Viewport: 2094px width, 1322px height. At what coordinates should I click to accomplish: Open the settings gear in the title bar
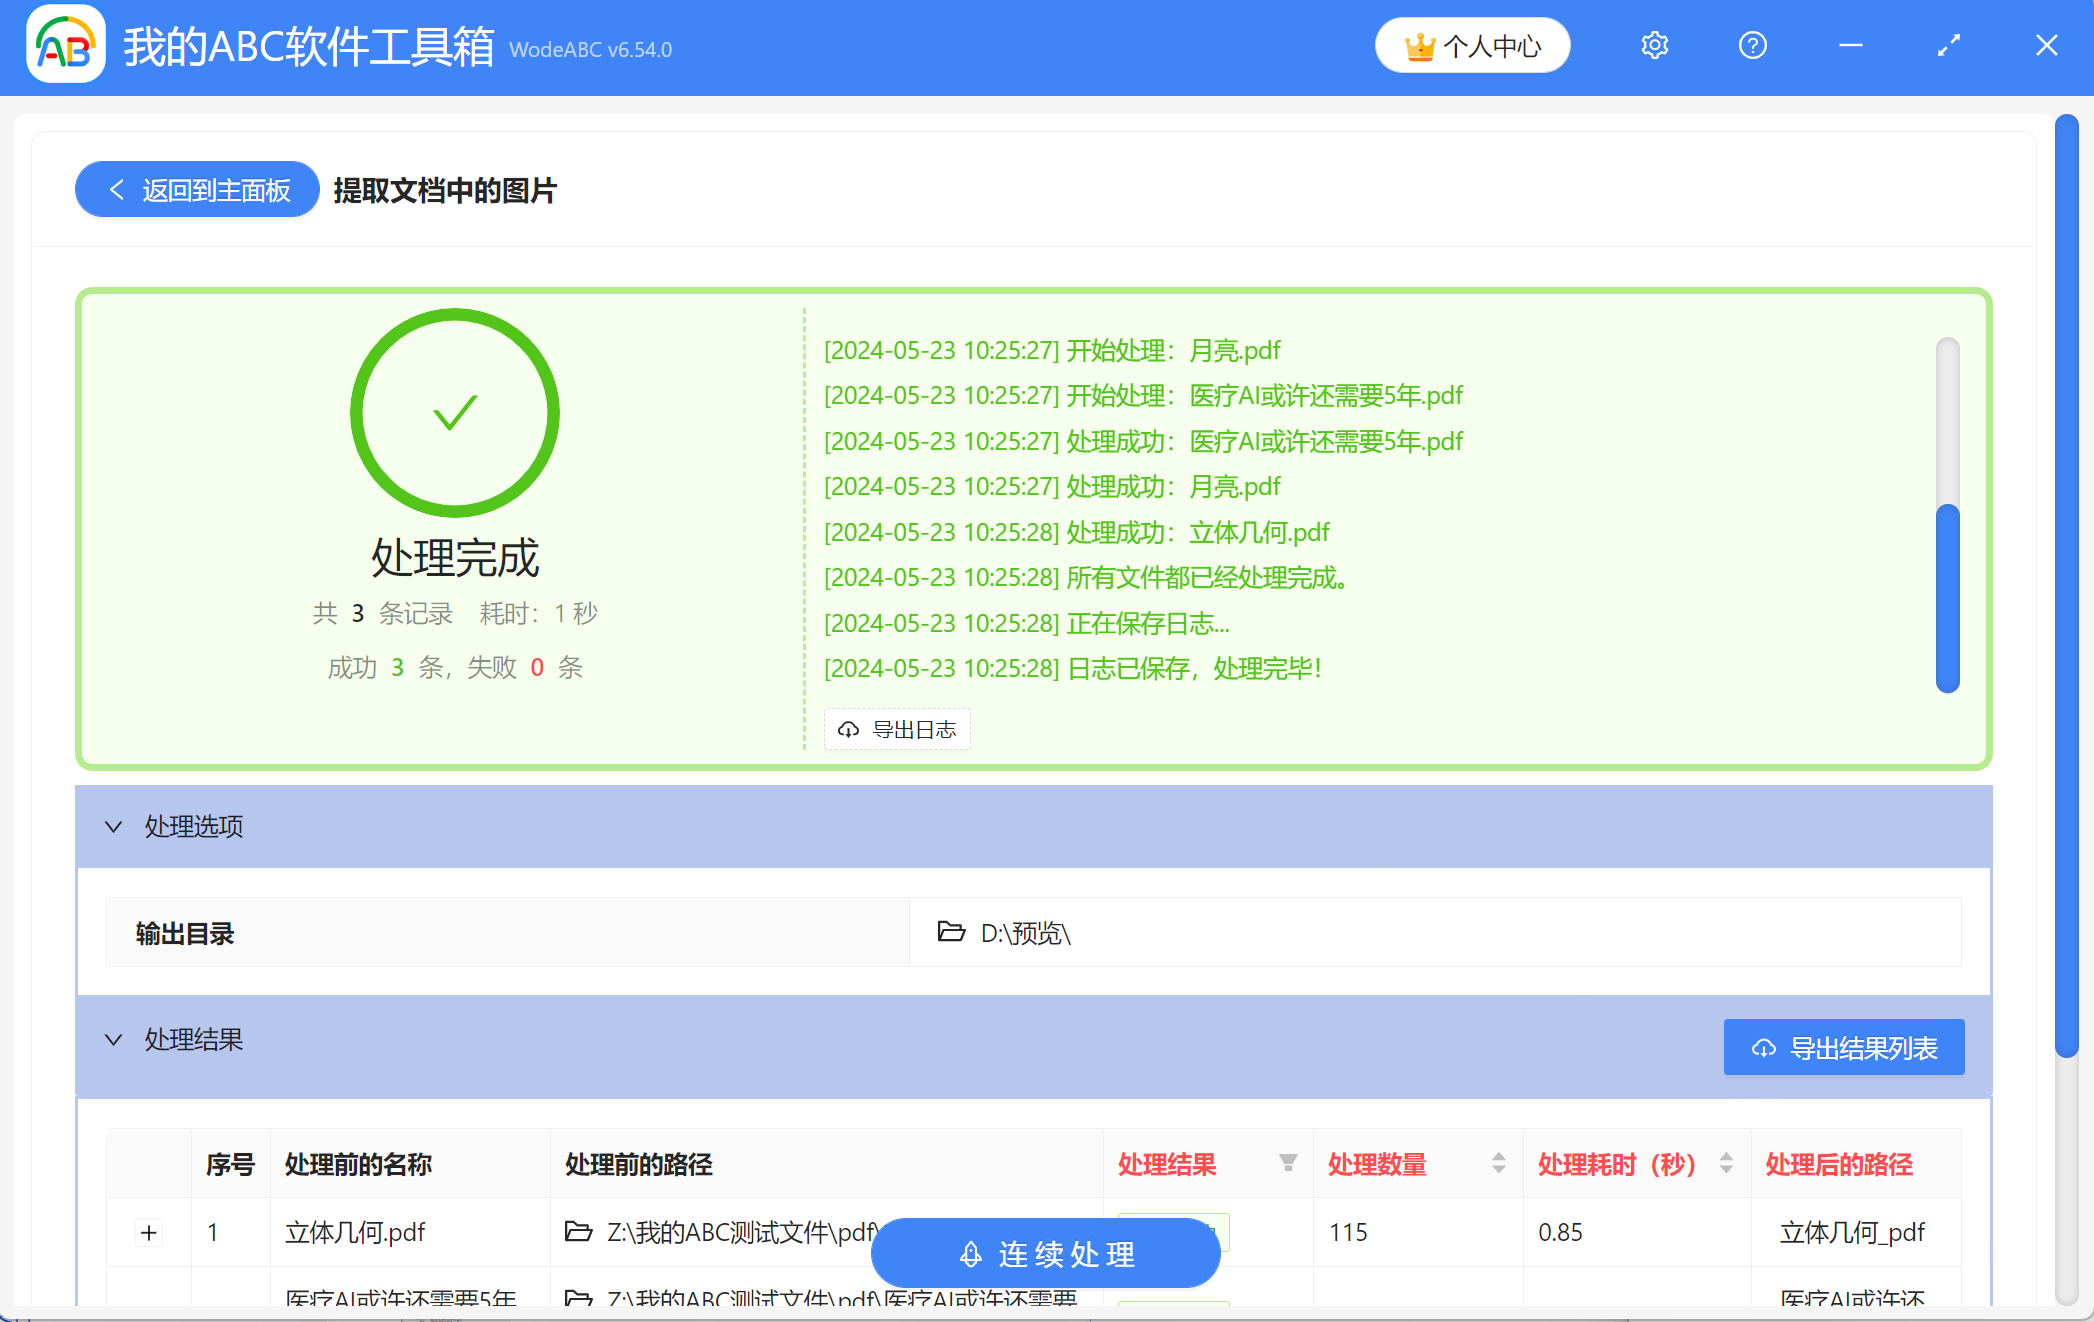click(x=1654, y=45)
